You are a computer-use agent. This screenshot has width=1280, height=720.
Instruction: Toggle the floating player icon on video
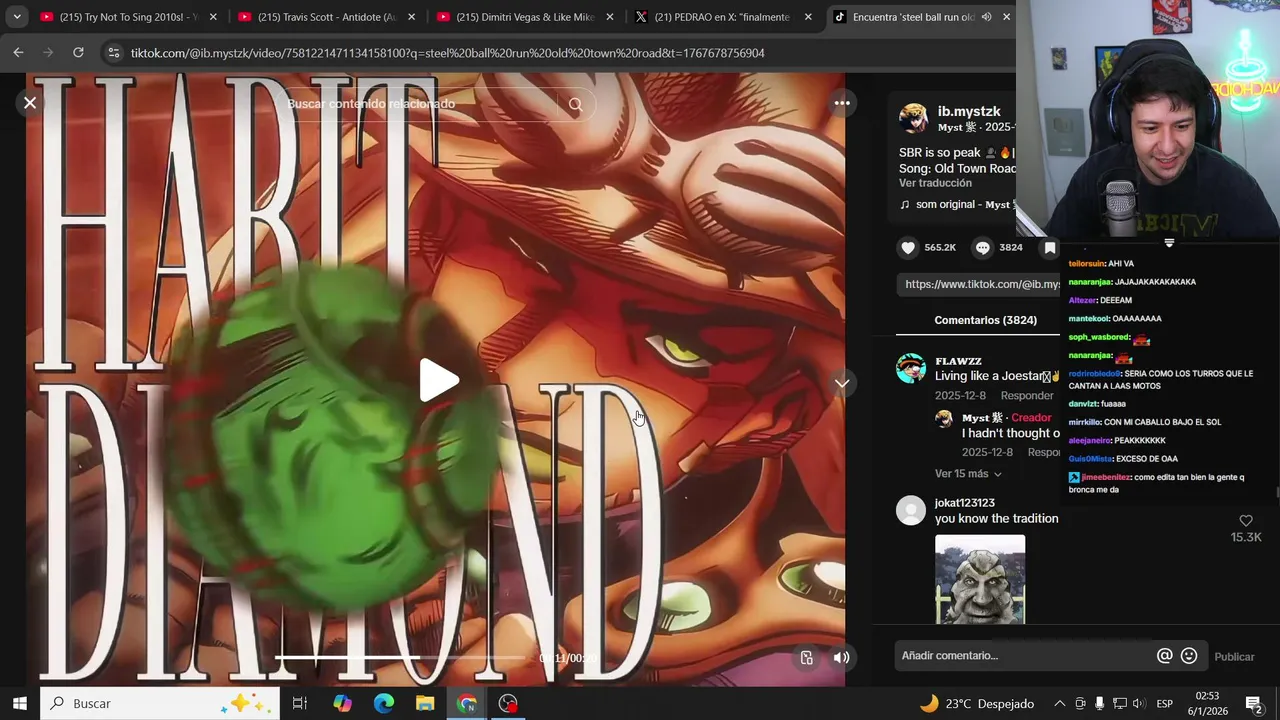click(x=807, y=657)
